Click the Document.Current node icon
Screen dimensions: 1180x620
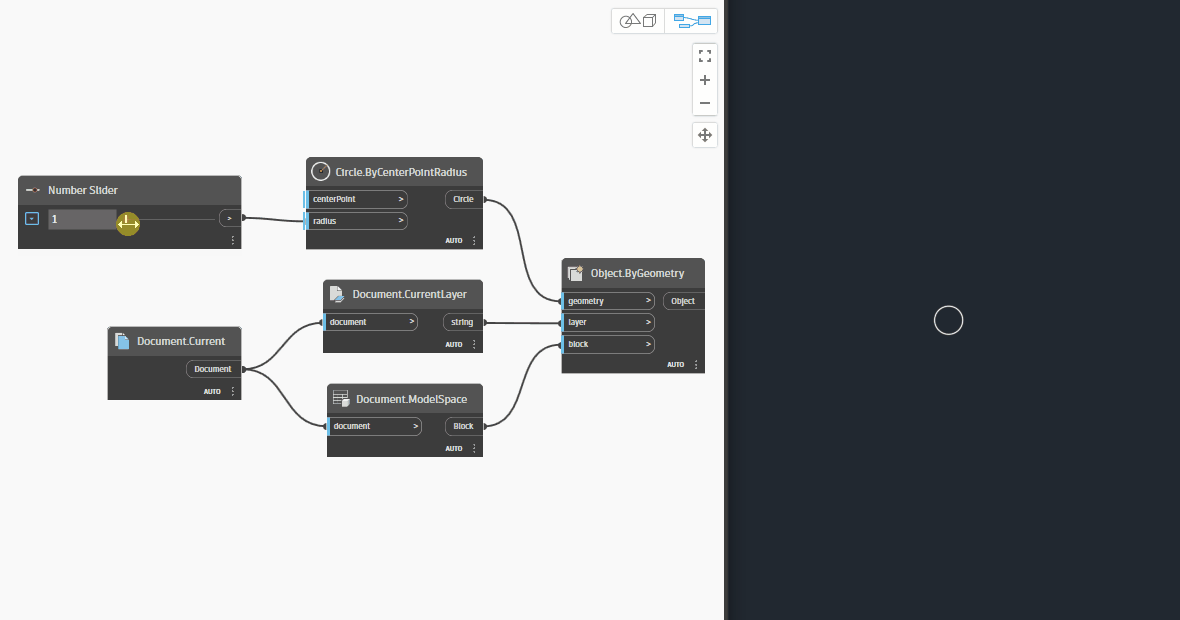click(122, 341)
